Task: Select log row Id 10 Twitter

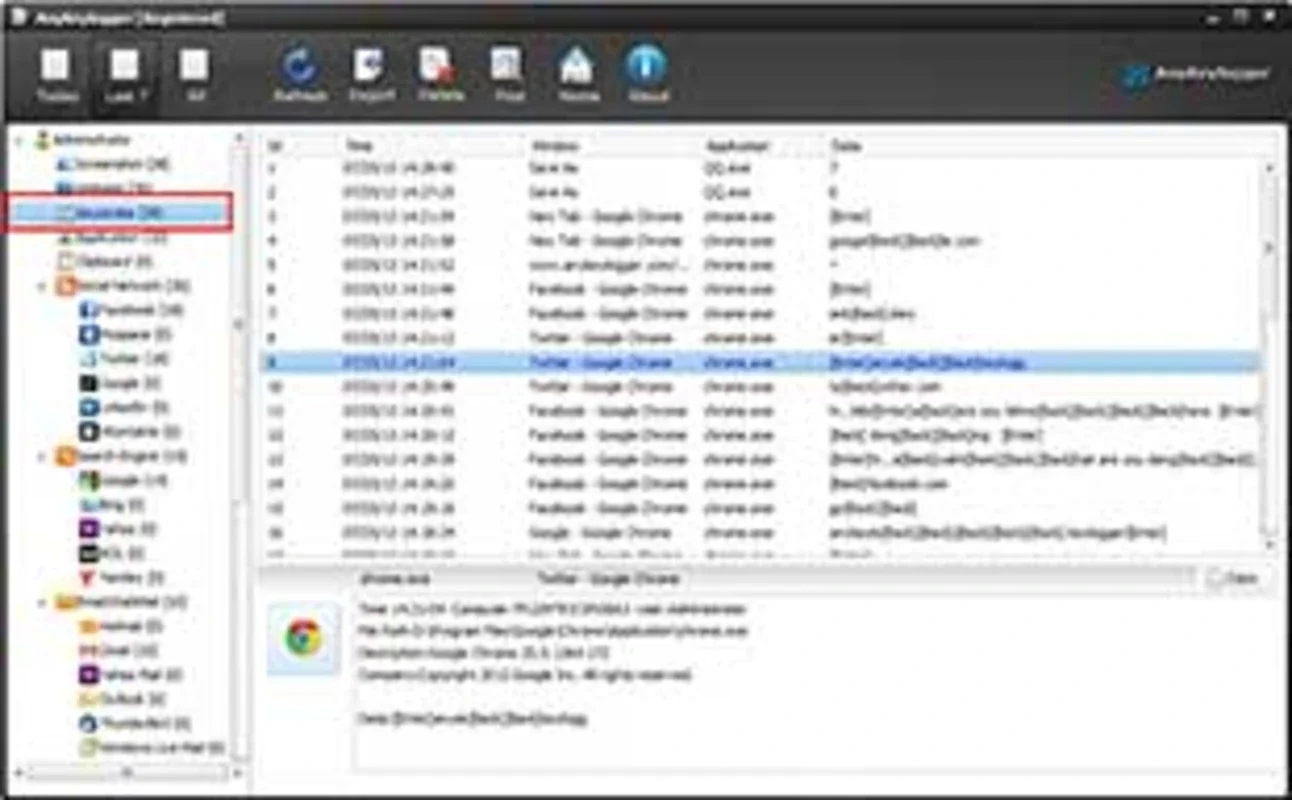Action: (x=760, y=386)
